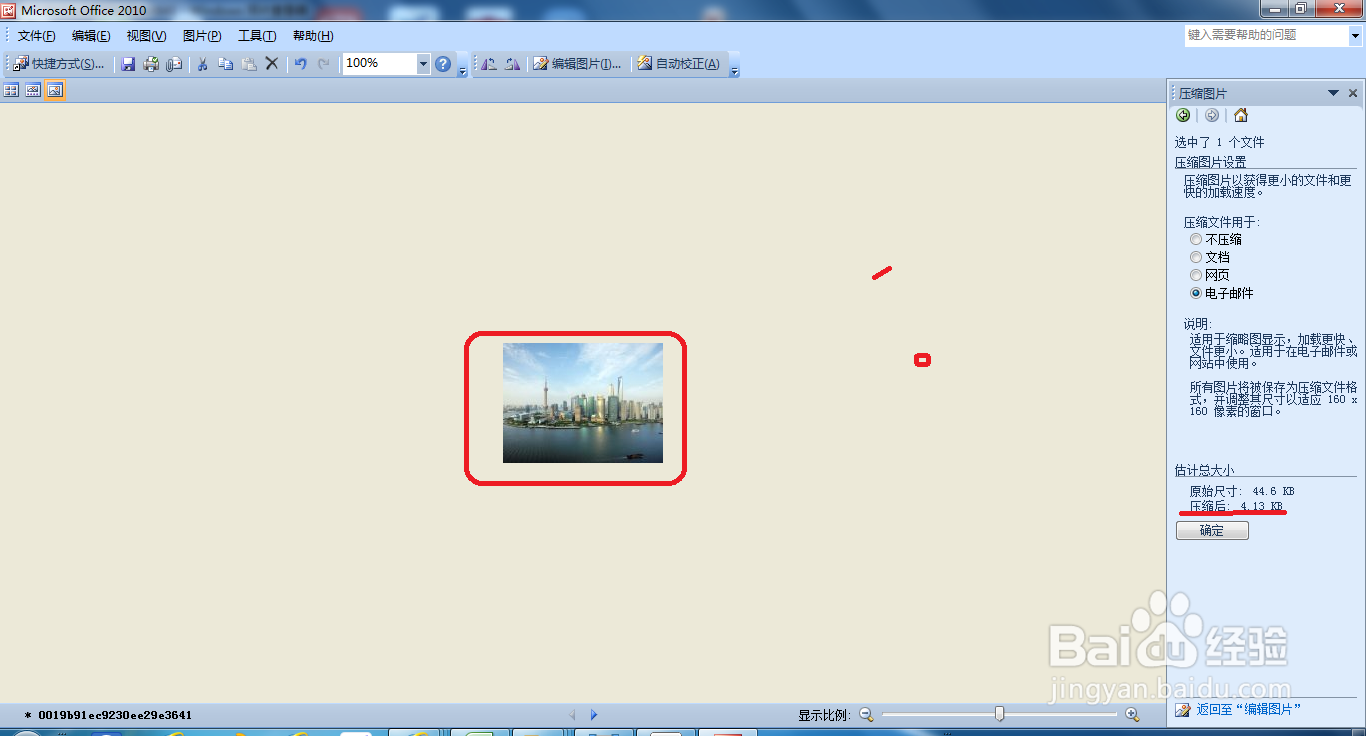
Task: Open the 图片(P) menu
Action: [x=202, y=36]
